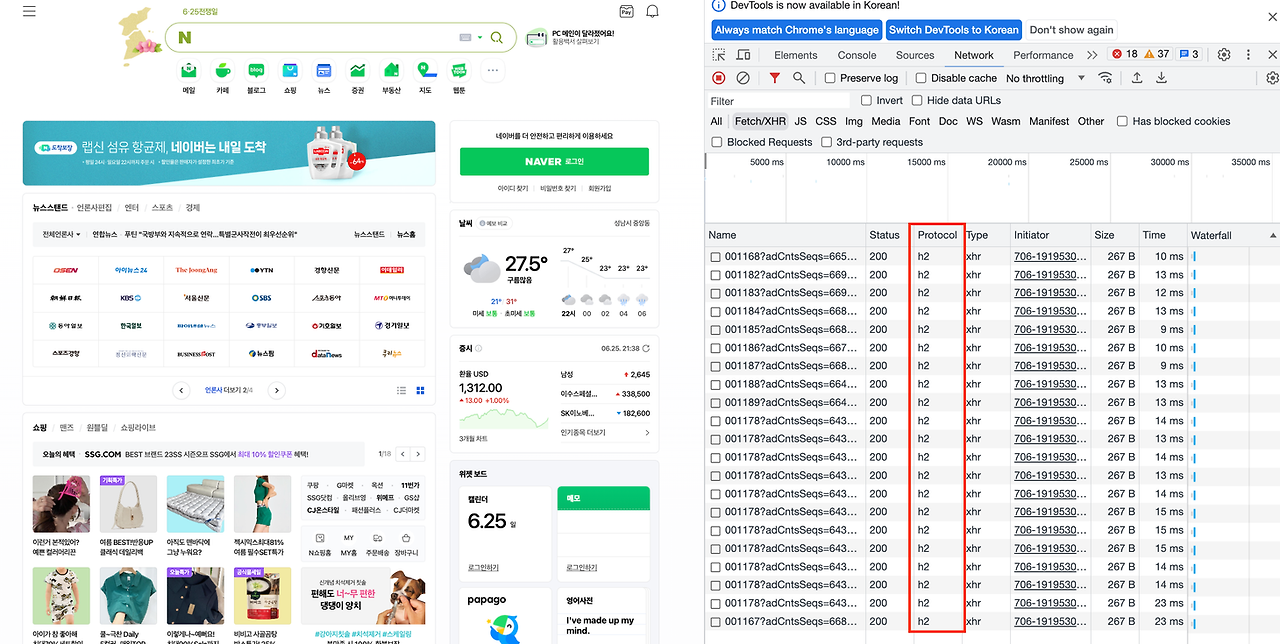This screenshot has height=644, width=1280.
Task: Enable the Disable cache checkbox
Action: pos(920,78)
